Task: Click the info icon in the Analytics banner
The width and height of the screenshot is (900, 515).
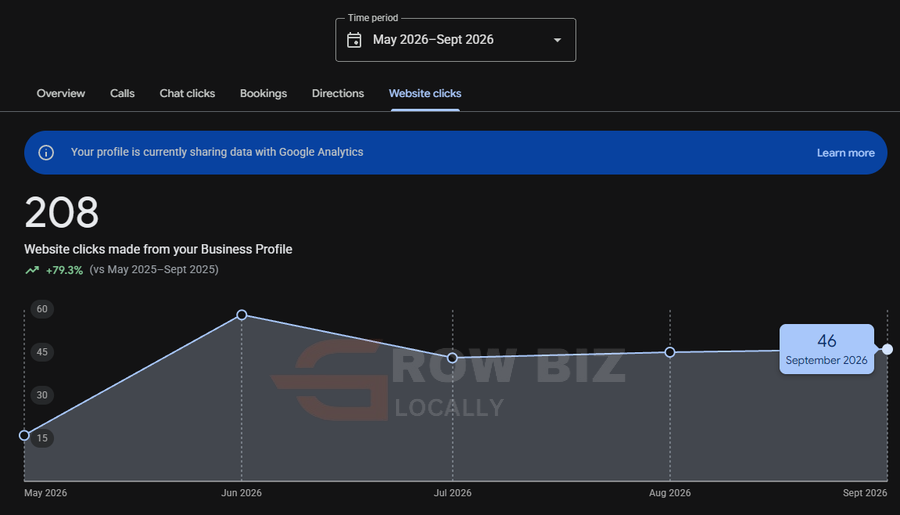Action: (46, 153)
